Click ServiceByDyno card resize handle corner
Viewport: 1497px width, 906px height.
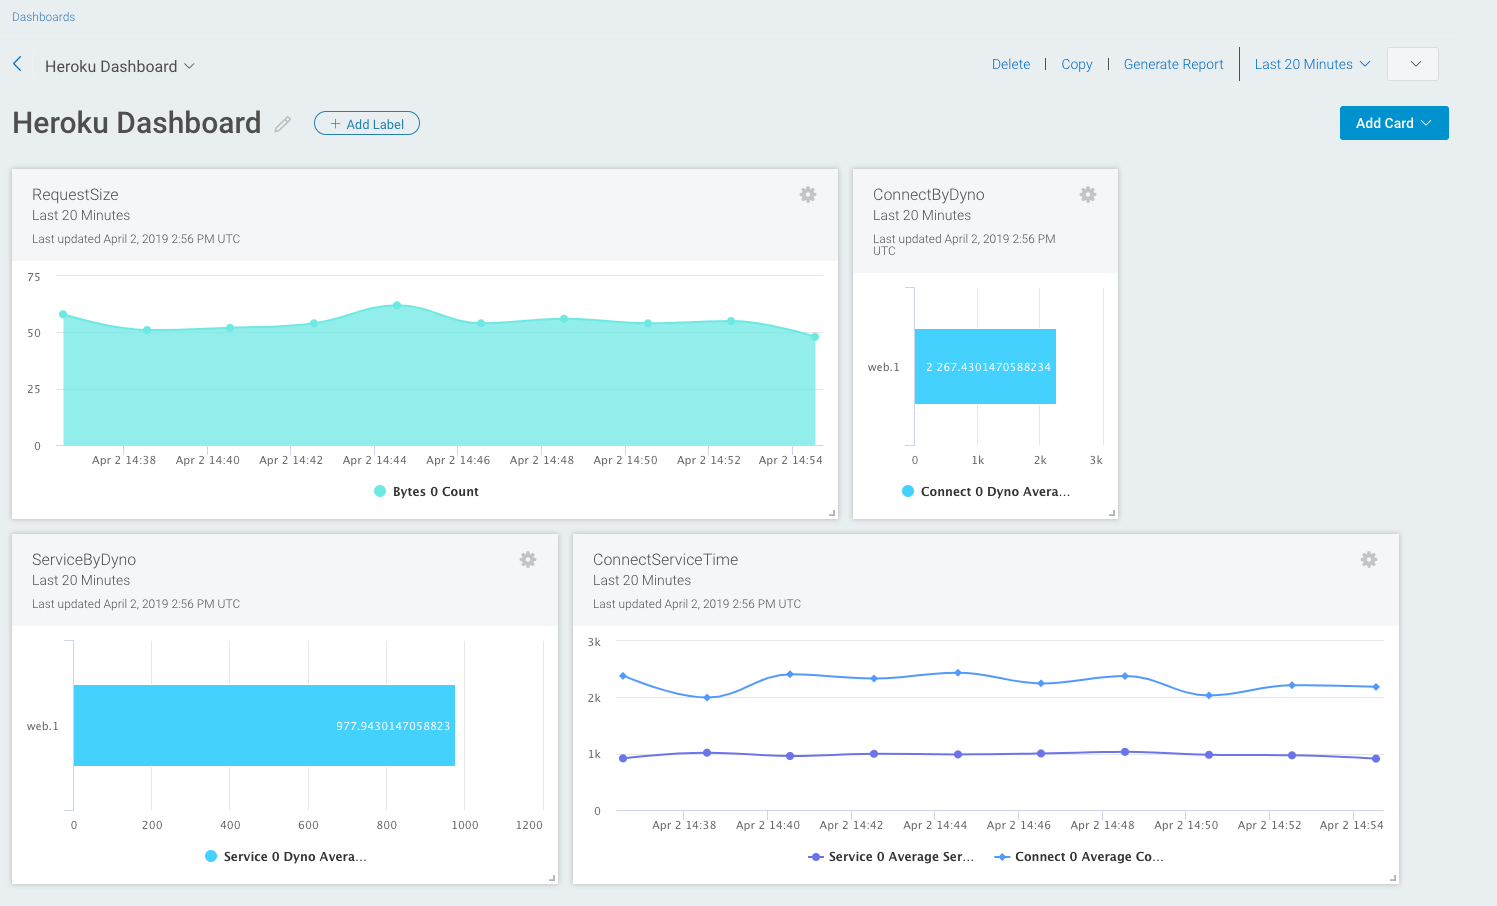click(552, 878)
